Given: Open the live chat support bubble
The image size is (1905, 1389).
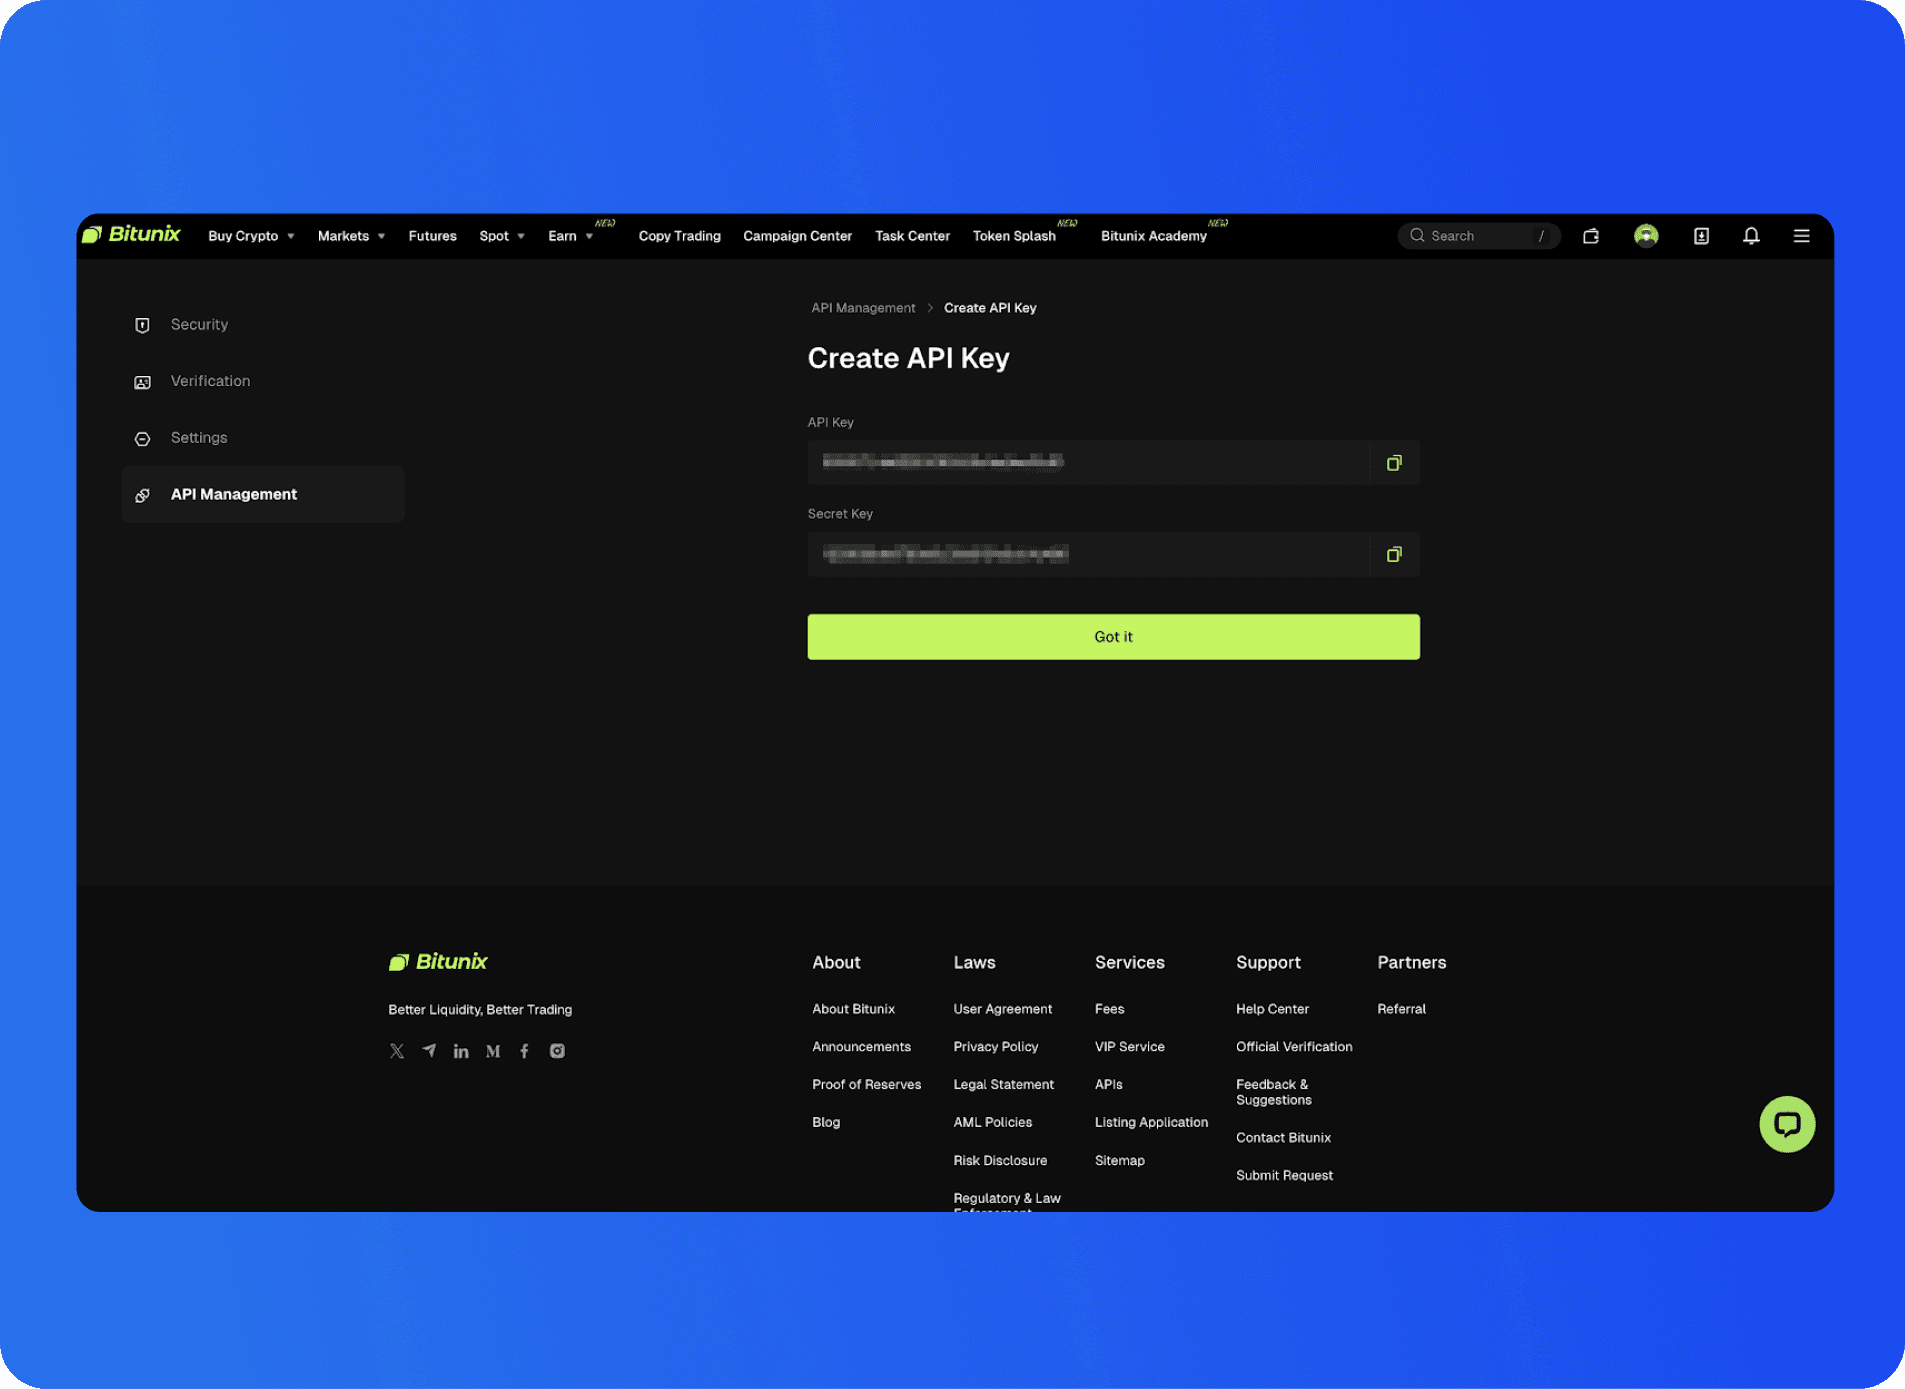Looking at the screenshot, I should click(x=1786, y=1124).
